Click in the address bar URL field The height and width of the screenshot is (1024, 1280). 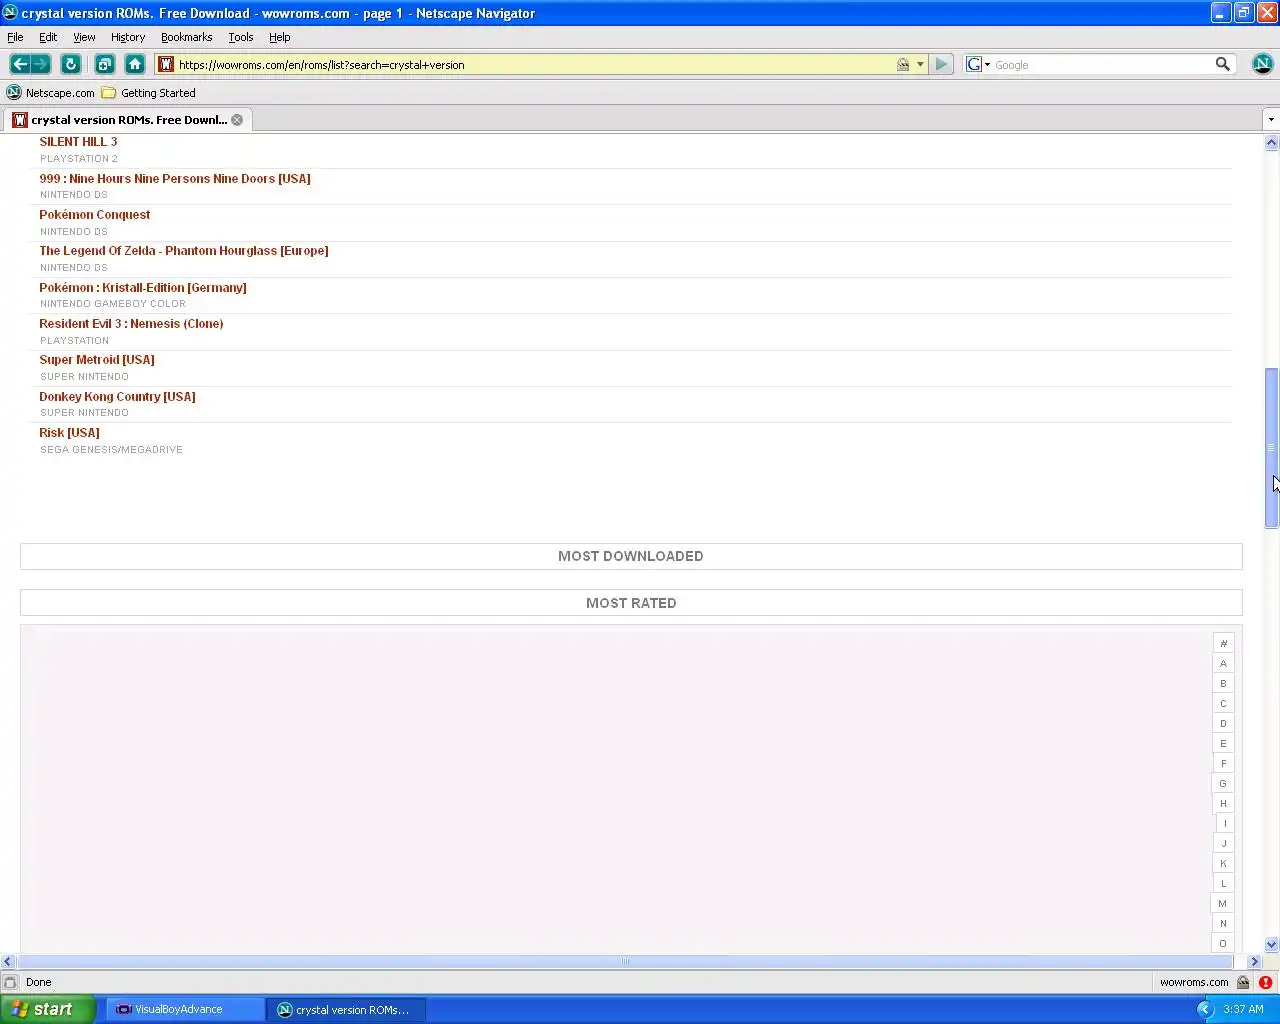point(535,64)
